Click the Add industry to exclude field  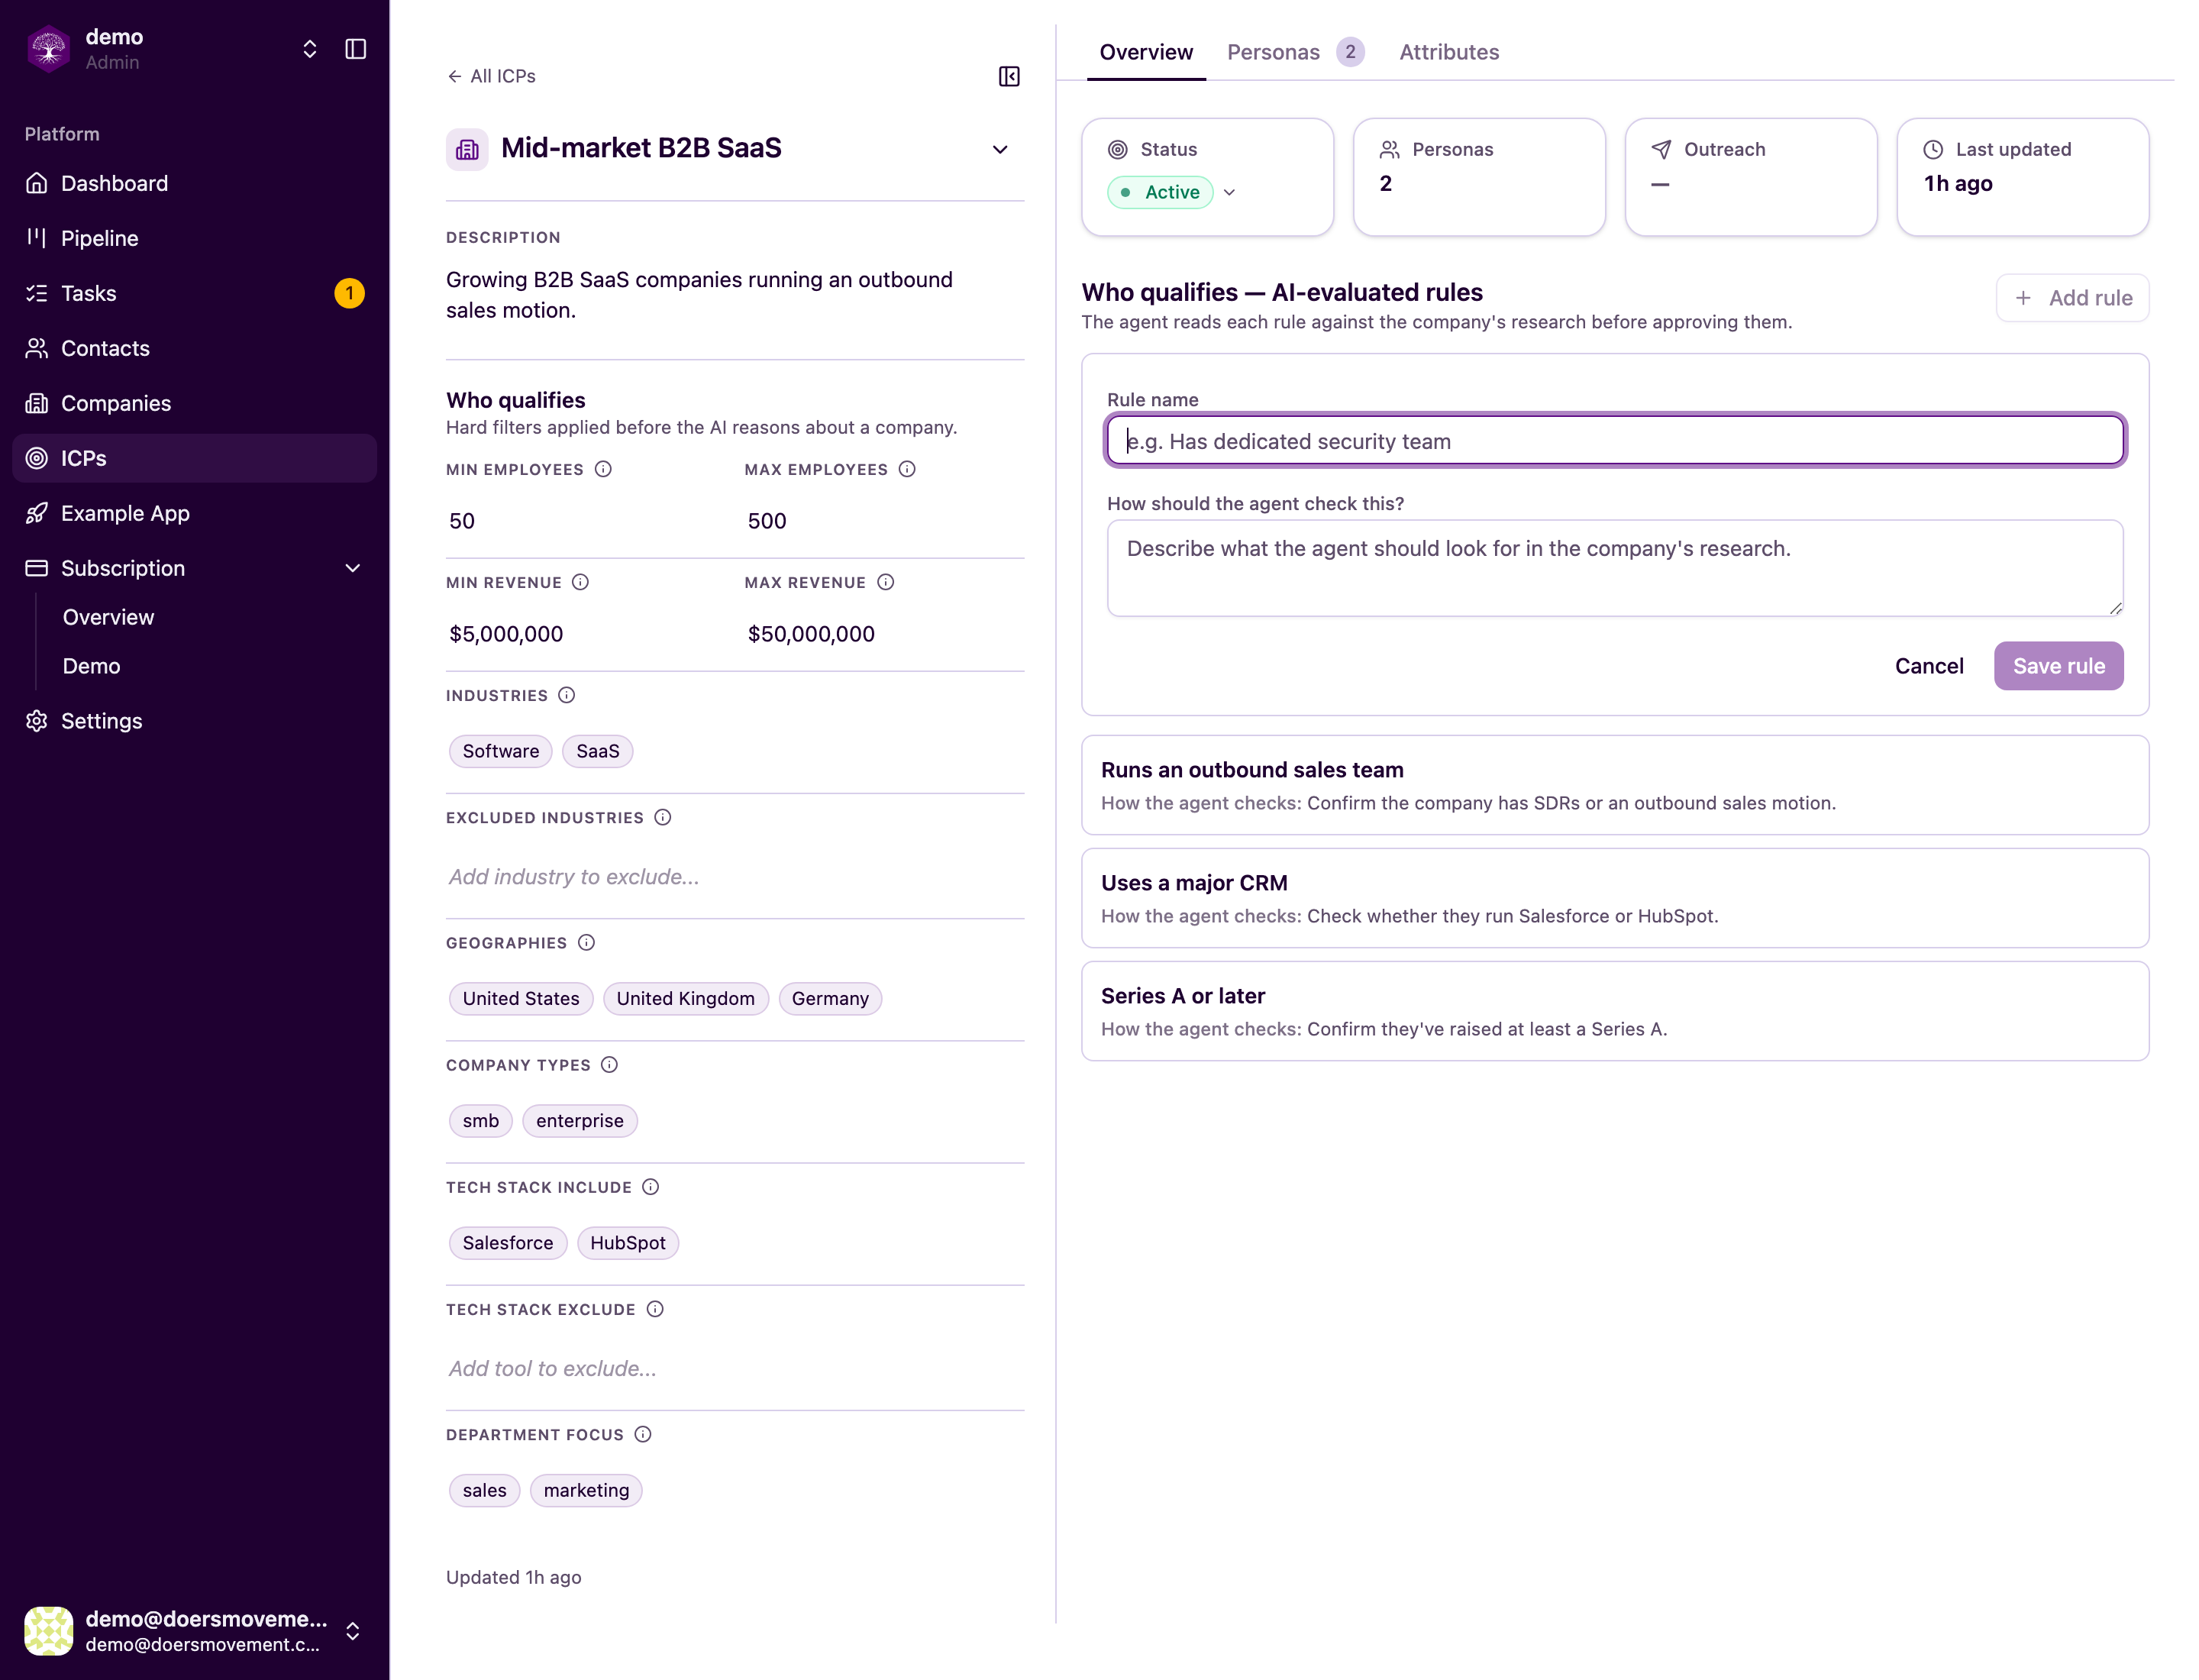pos(735,877)
